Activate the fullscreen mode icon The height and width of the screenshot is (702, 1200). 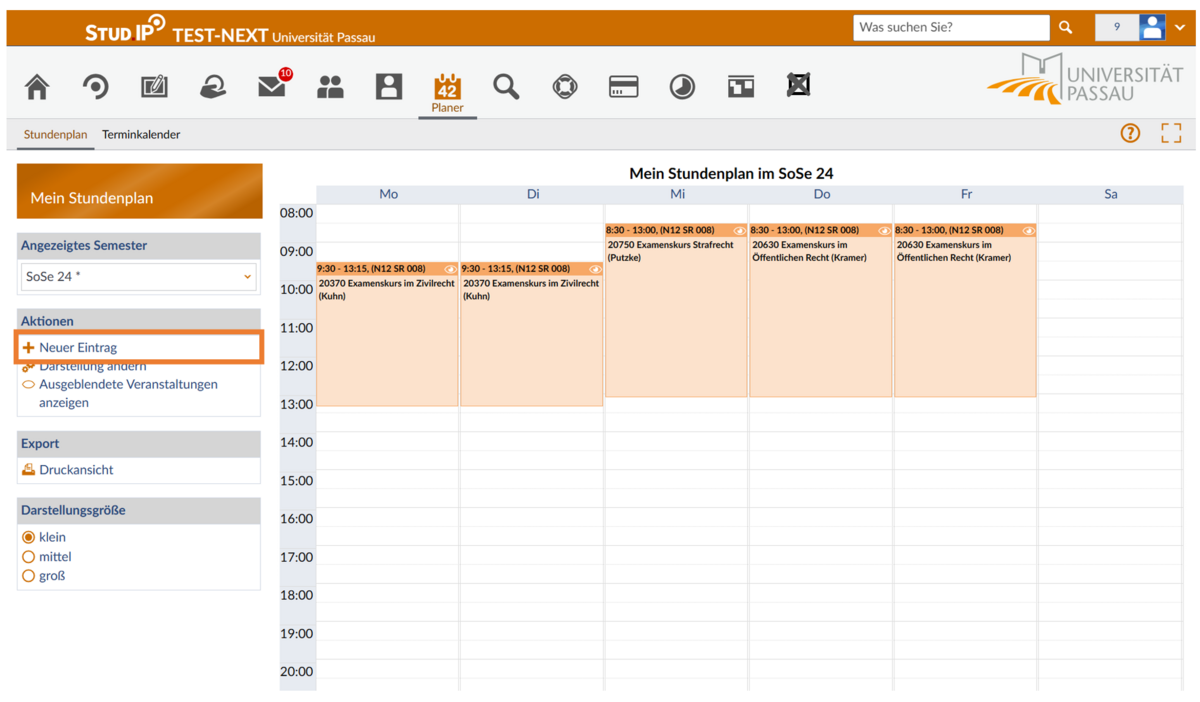(x=1171, y=133)
